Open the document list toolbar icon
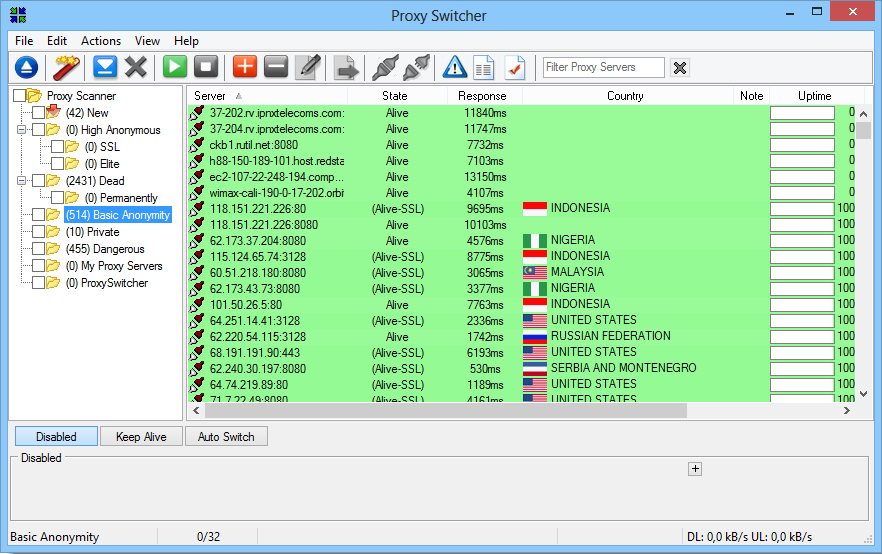The image size is (882, 554). point(484,68)
